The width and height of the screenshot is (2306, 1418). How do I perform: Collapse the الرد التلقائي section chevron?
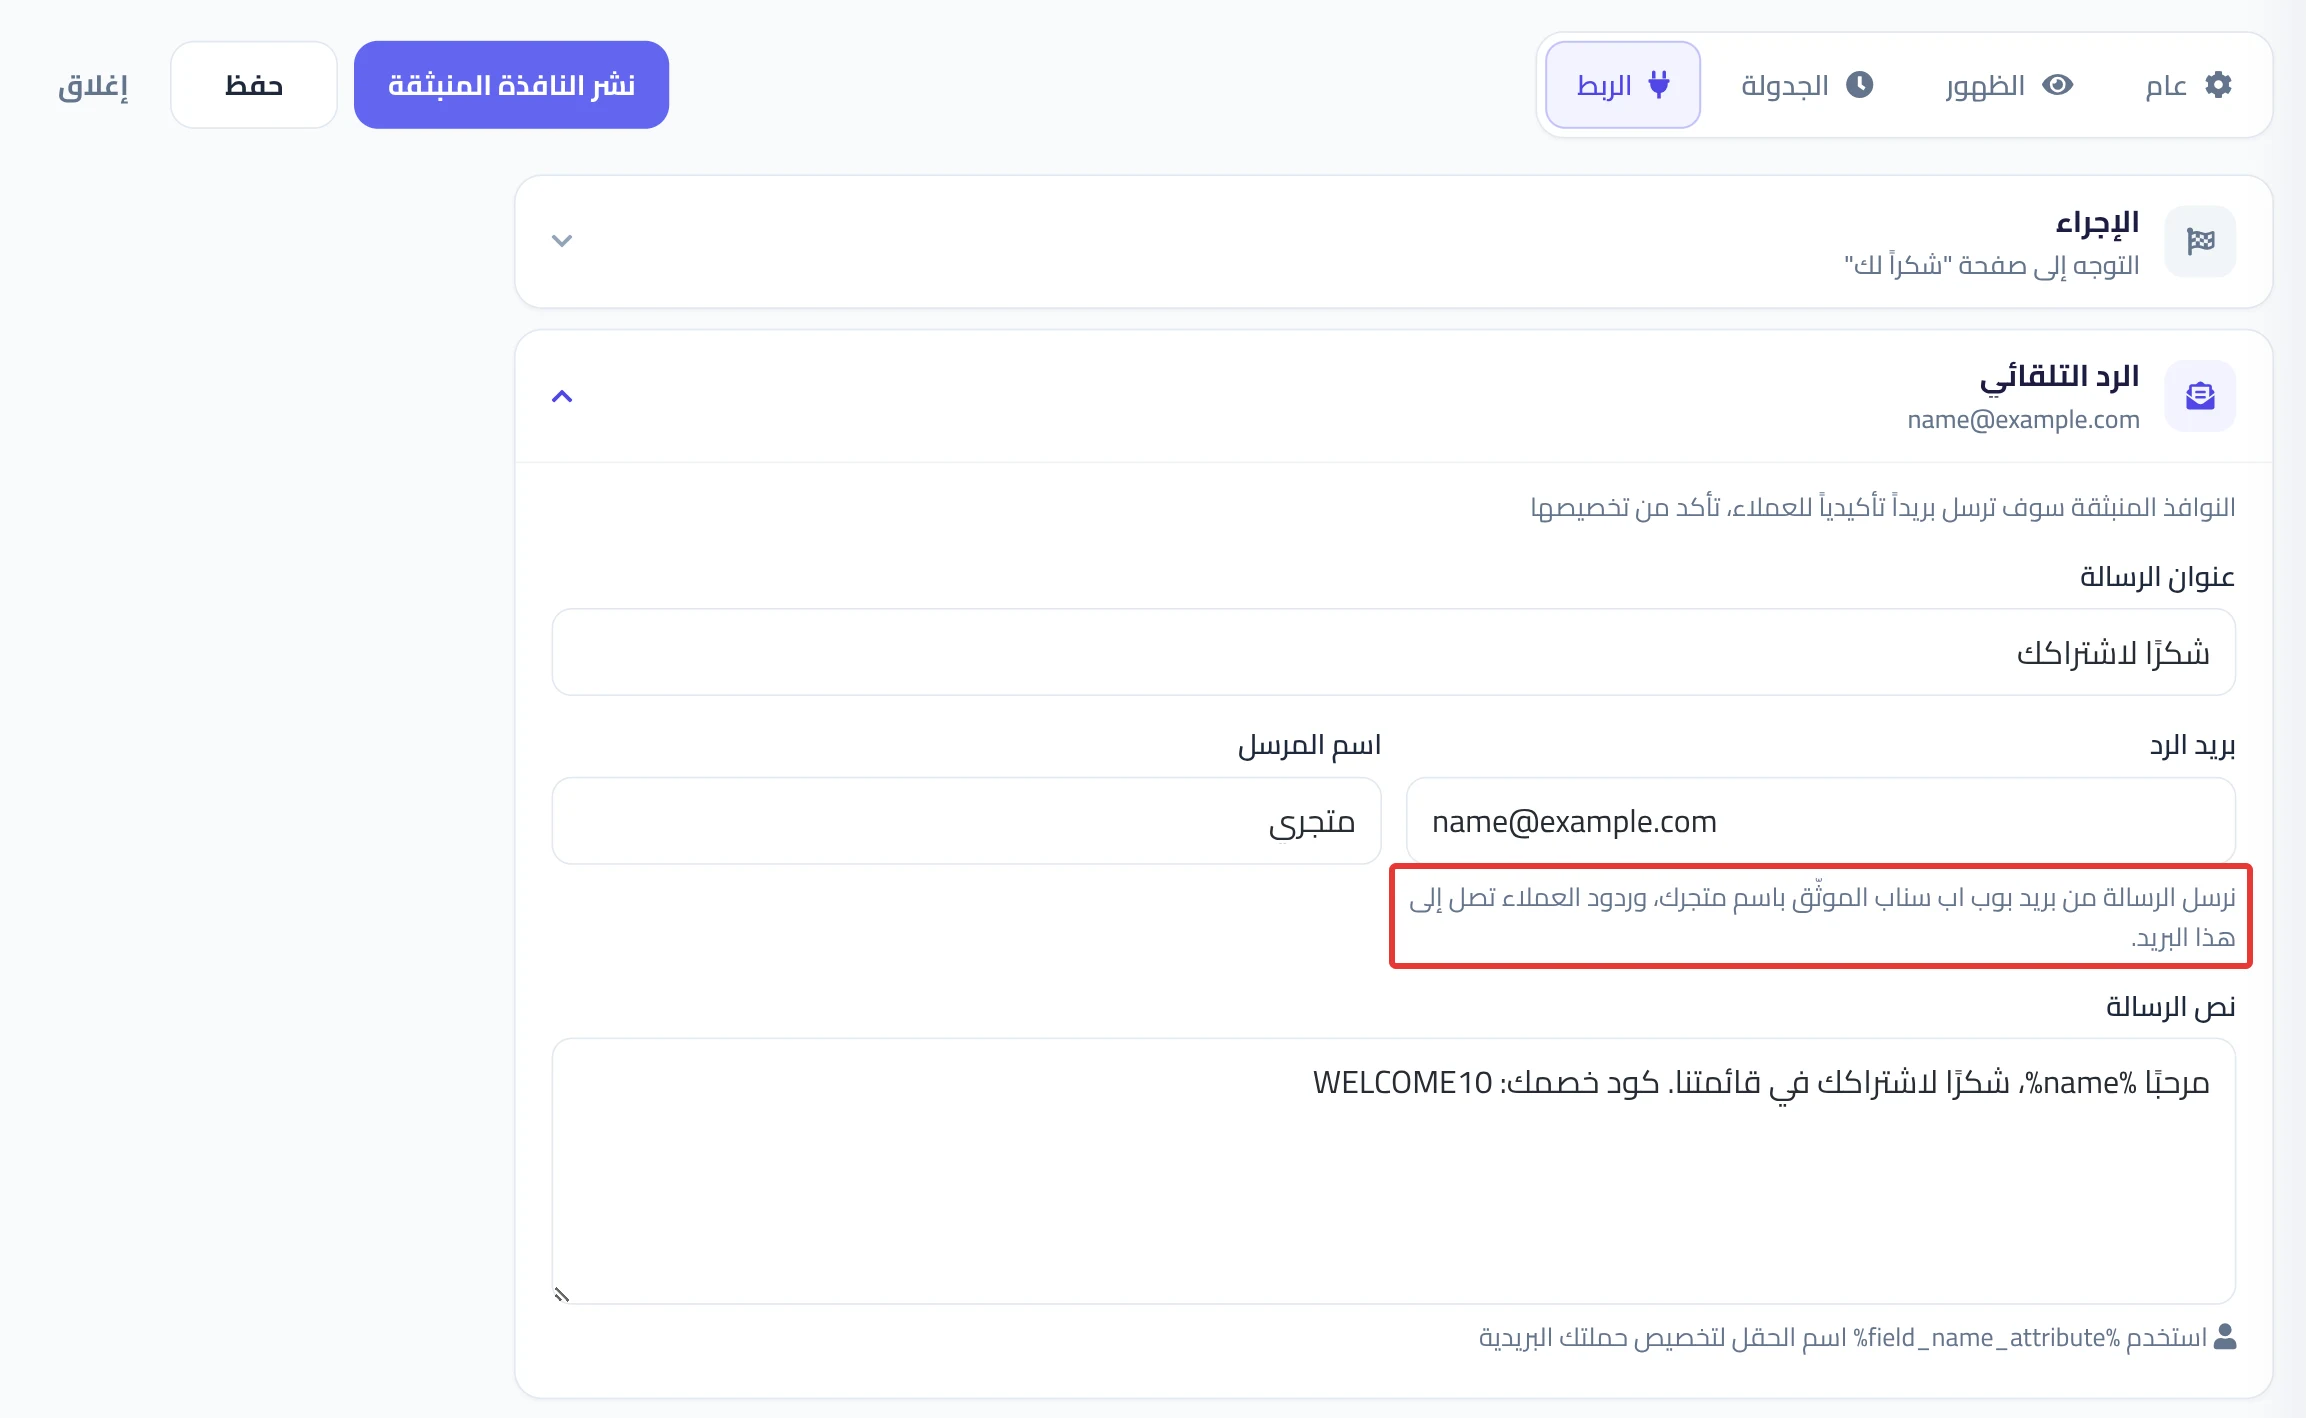coord(562,396)
